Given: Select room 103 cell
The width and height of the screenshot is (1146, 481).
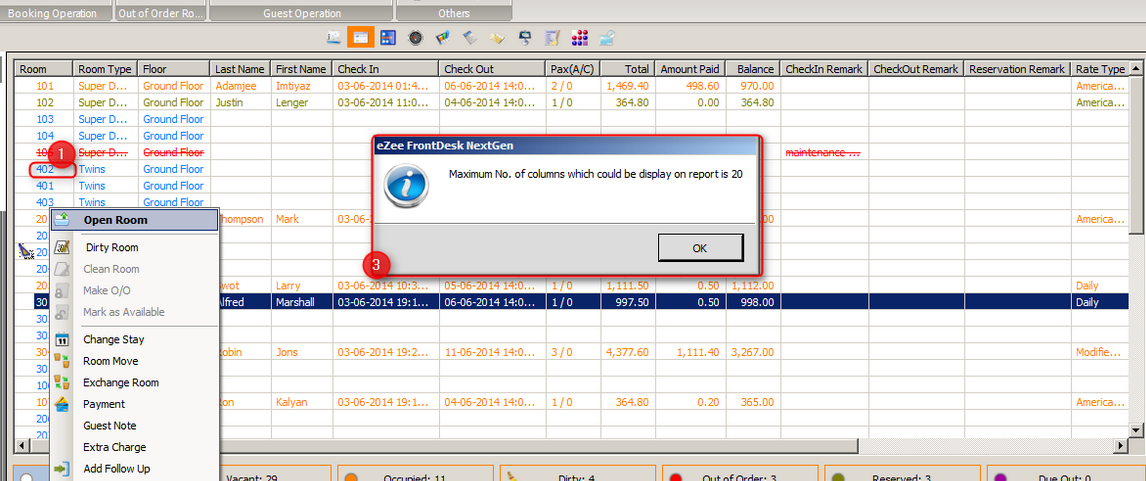Looking at the screenshot, I should [x=45, y=119].
